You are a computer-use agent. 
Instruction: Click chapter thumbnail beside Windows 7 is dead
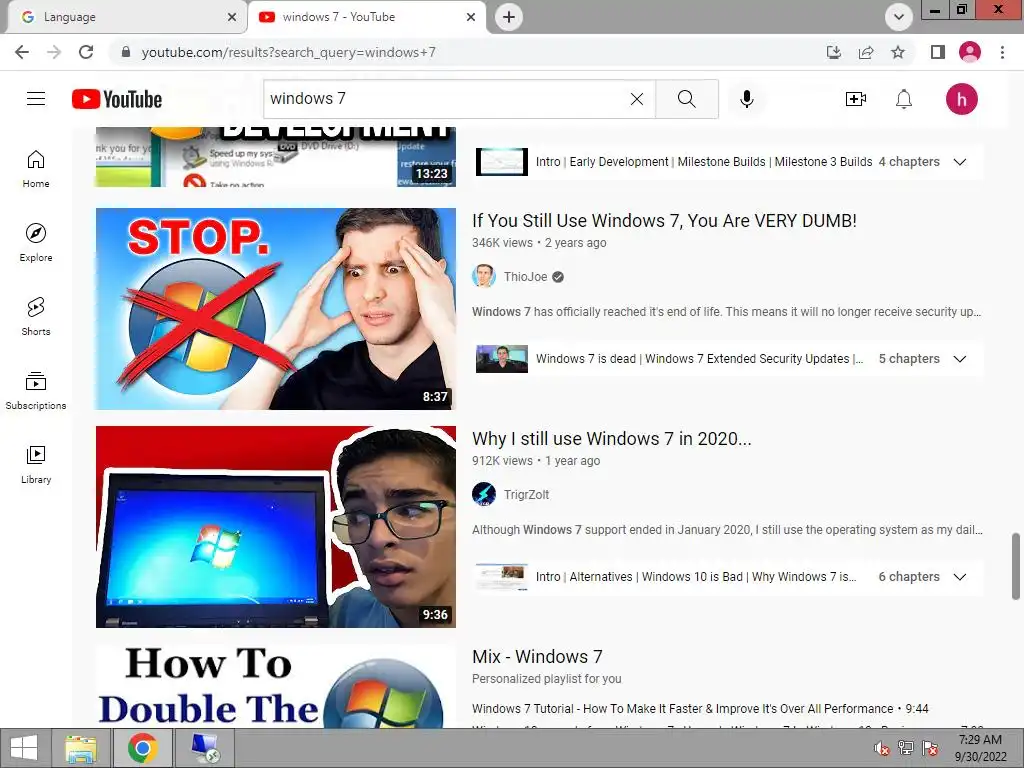tap(502, 359)
